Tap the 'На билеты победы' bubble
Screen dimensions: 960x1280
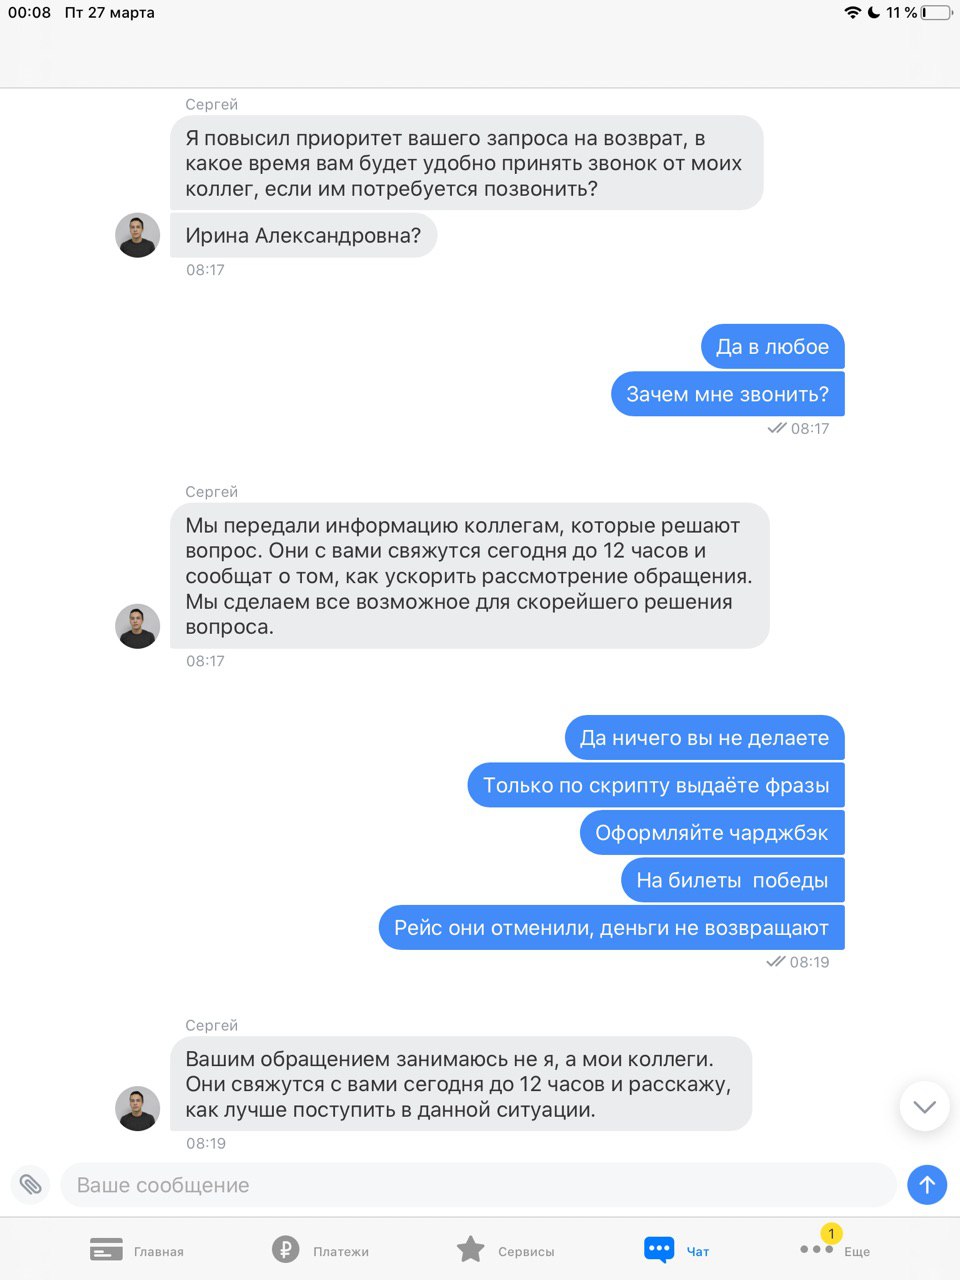coord(733,880)
